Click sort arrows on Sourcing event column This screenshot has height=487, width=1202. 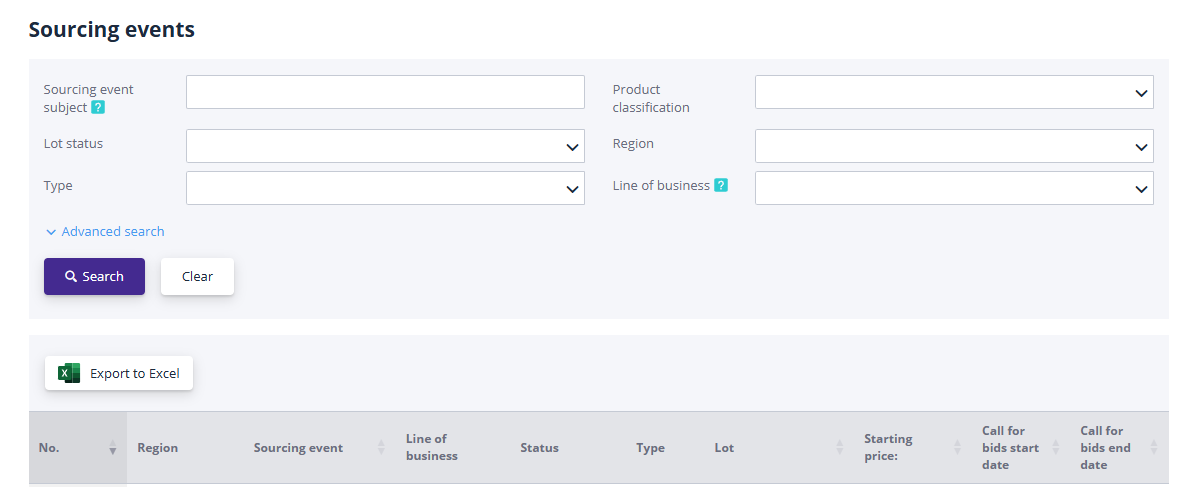pyautogui.click(x=381, y=448)
